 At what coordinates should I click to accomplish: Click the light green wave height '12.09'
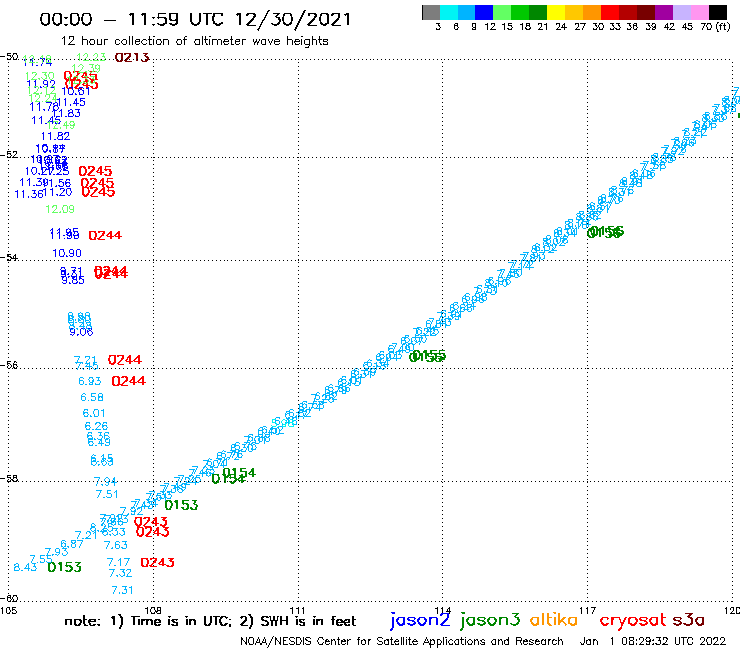[60, 209]
